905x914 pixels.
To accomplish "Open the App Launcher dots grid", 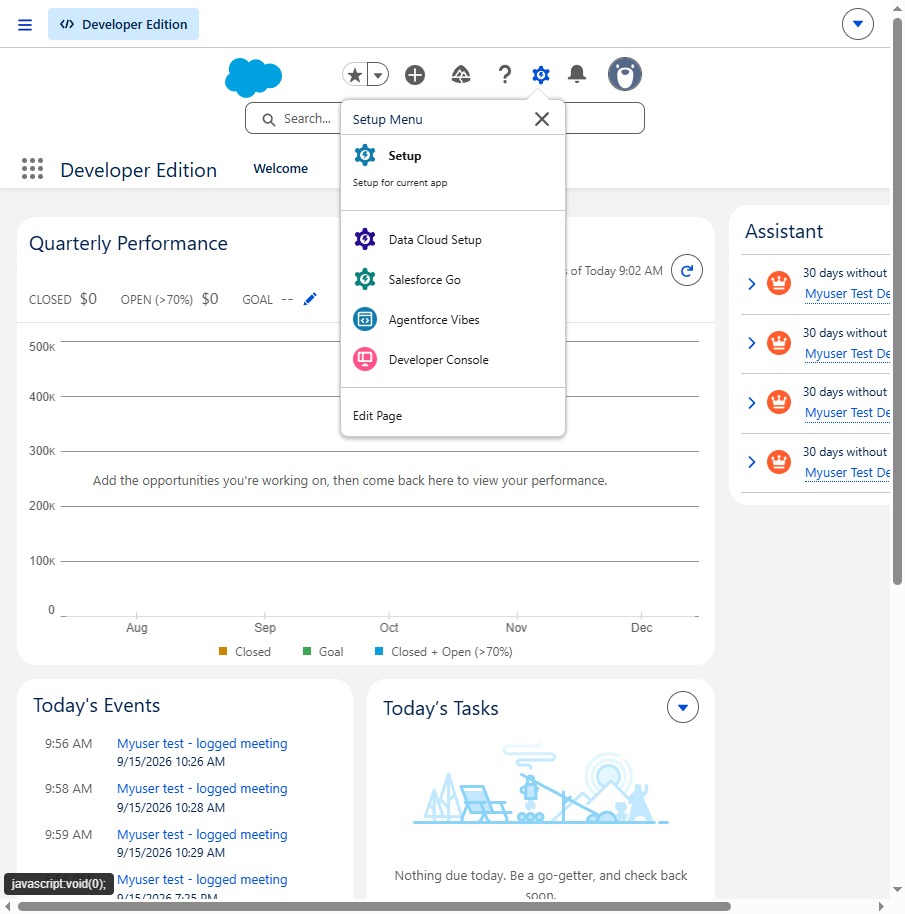I will click(x=33, y=168).
